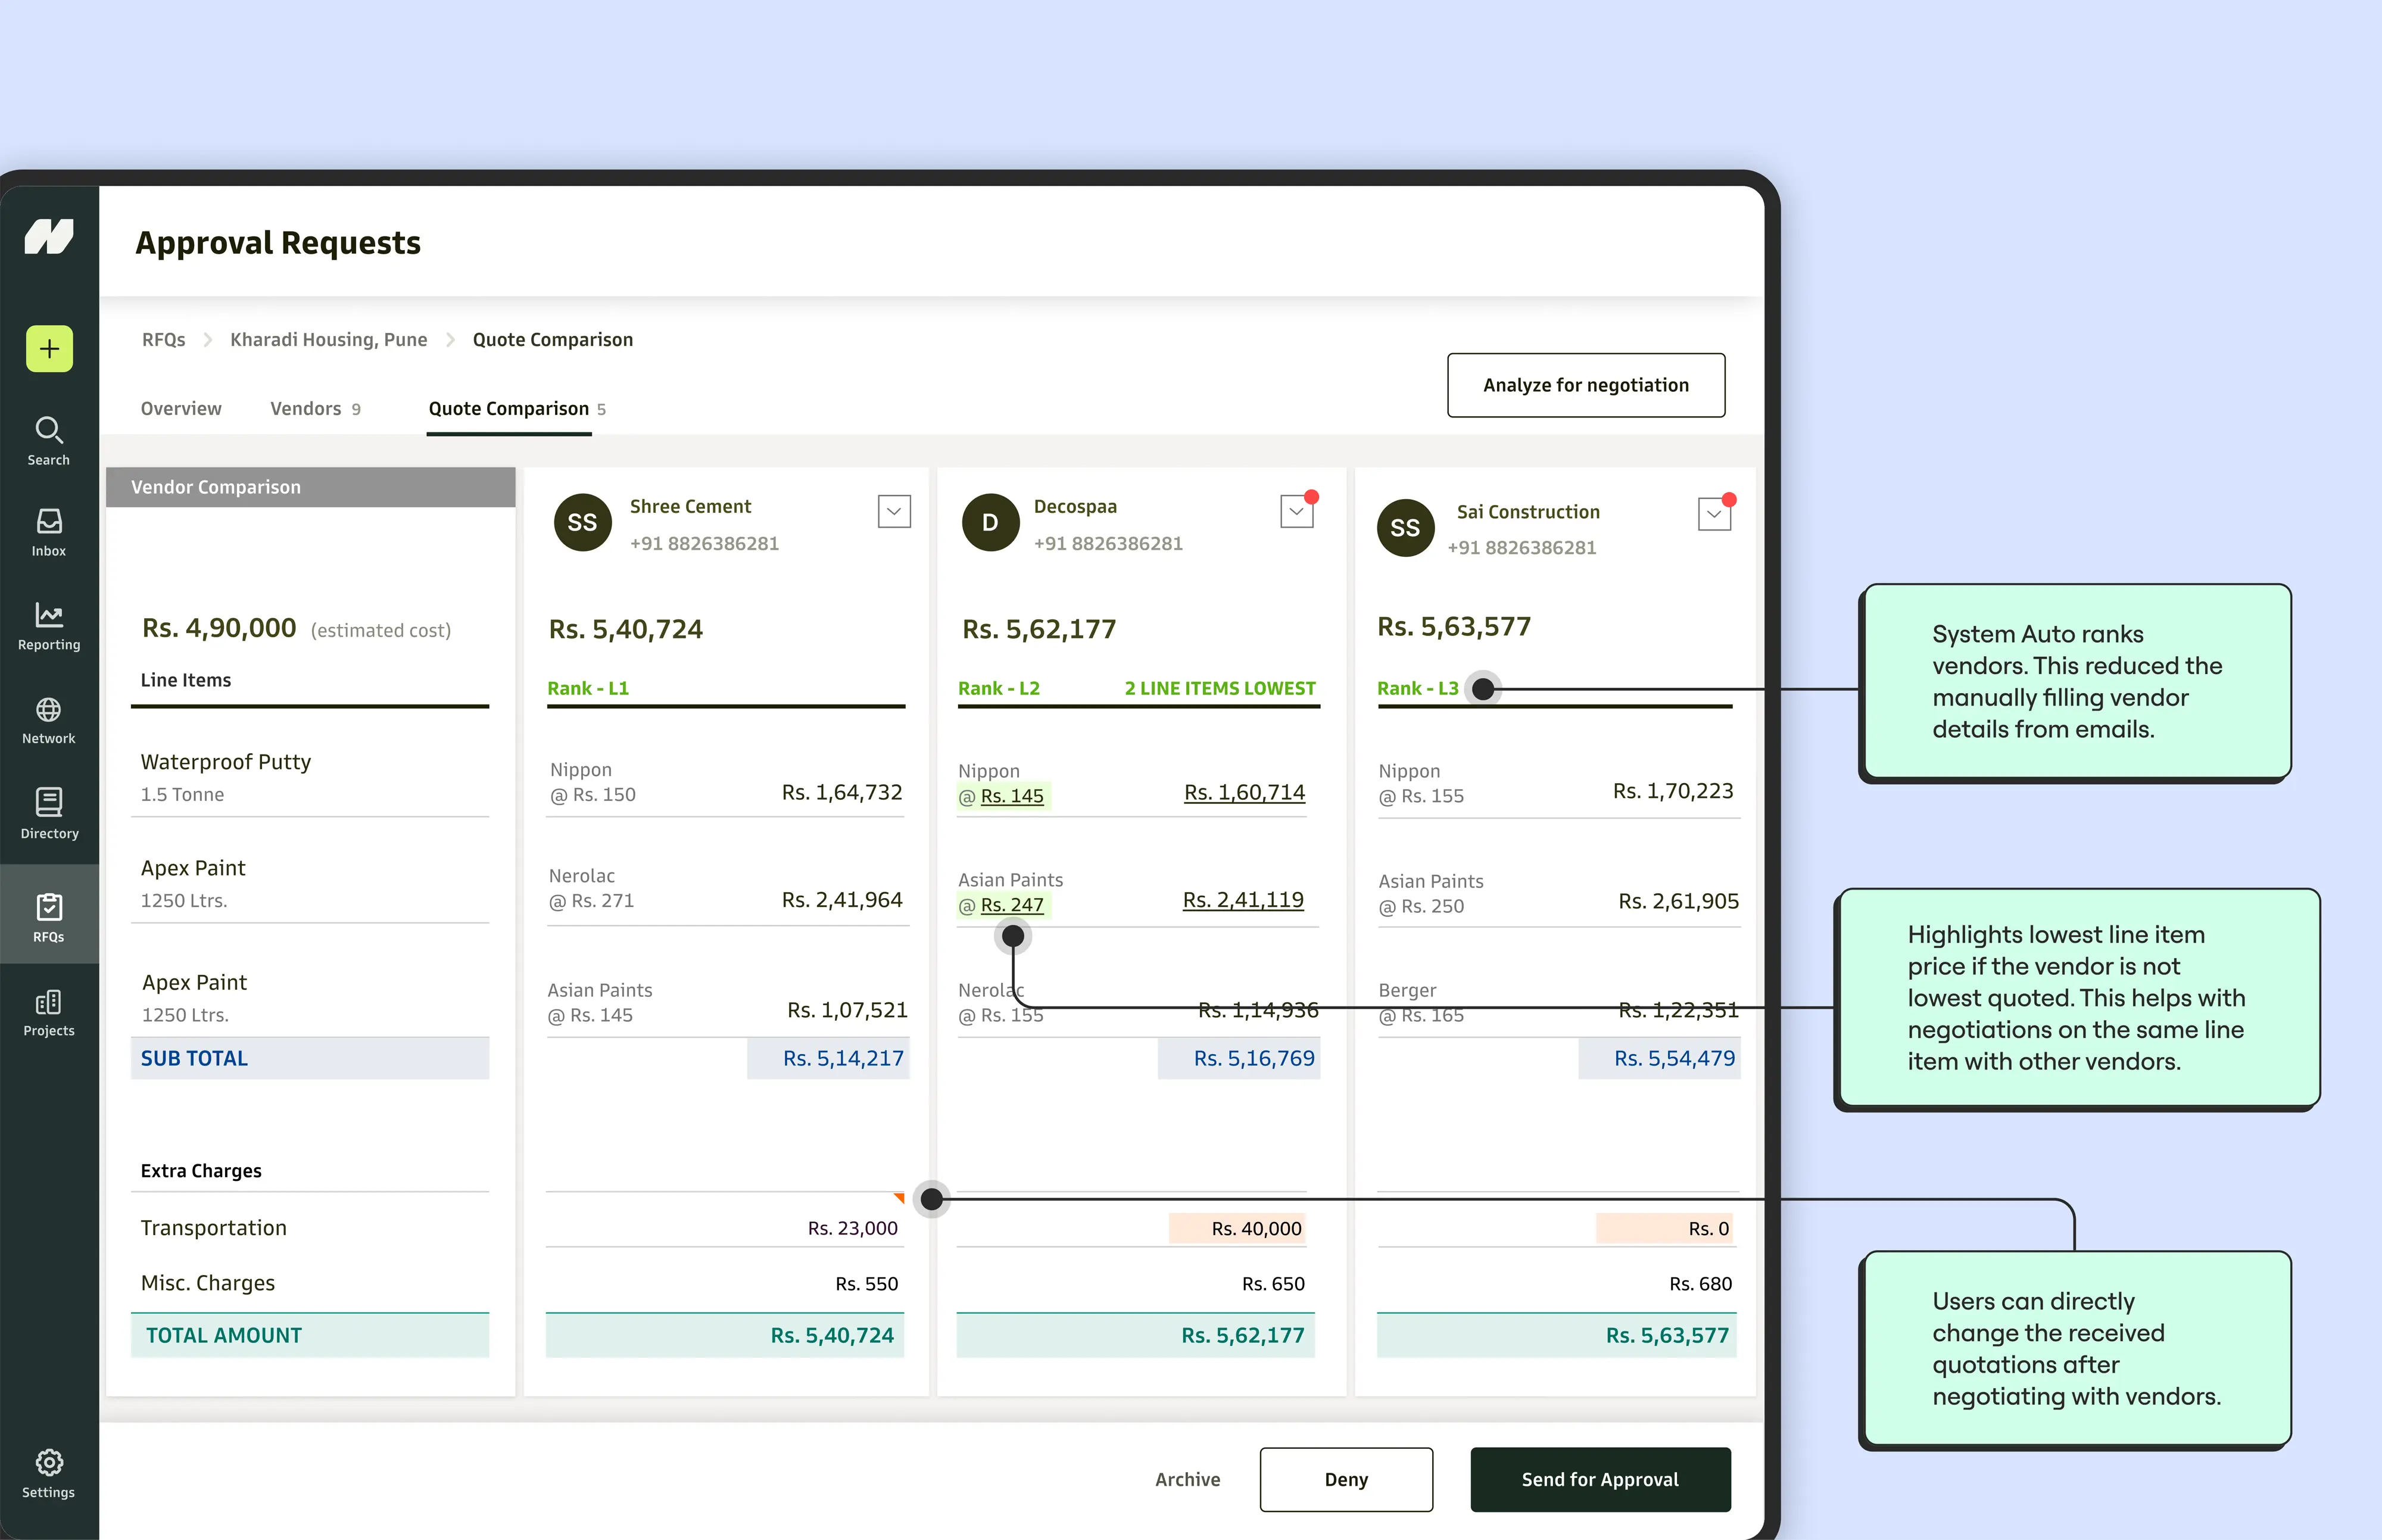Click Rank - L3 label
This screenshot has height=1540, width=2382.
pos(1418,688)
